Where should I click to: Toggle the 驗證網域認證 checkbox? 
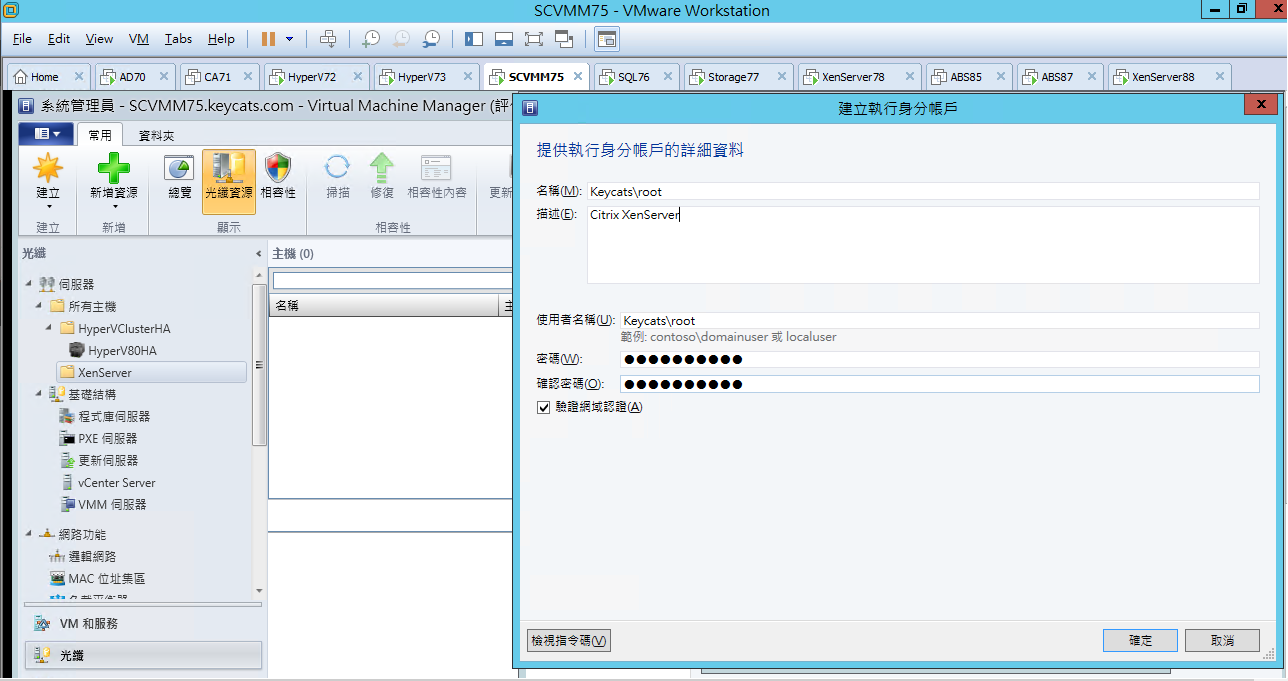544,407
